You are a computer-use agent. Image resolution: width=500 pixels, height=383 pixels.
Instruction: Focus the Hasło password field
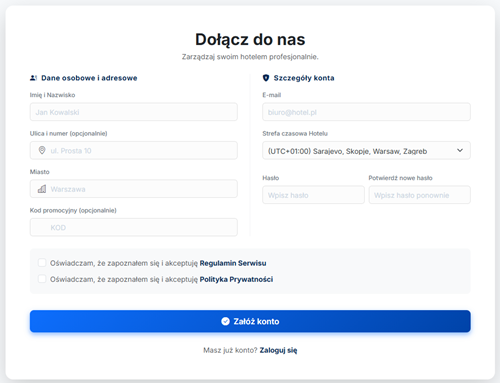tap(313, 195)
